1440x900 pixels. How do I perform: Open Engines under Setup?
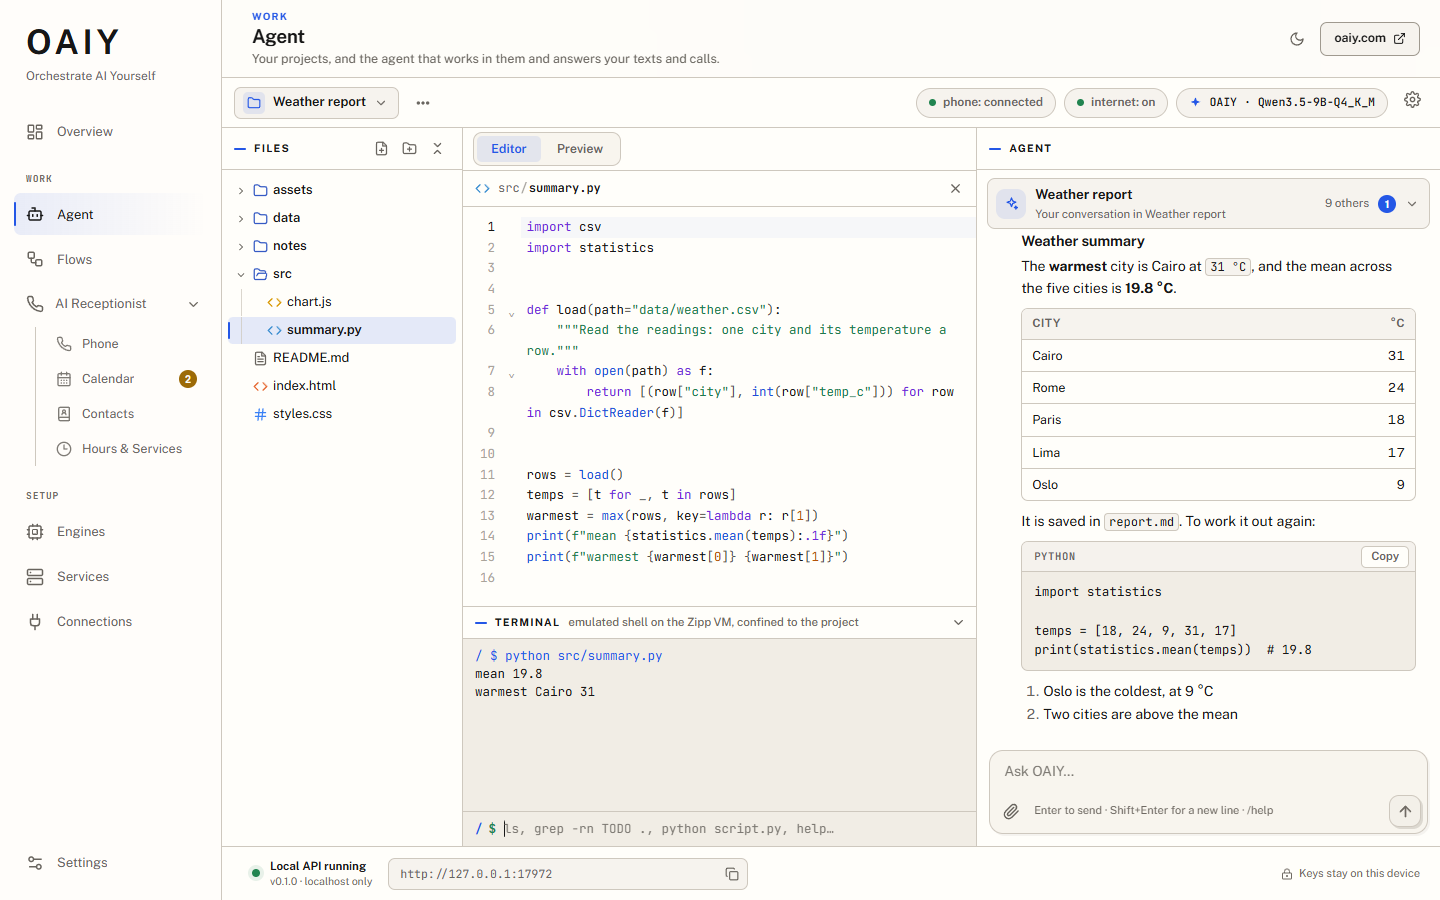(x=110, y=532)
